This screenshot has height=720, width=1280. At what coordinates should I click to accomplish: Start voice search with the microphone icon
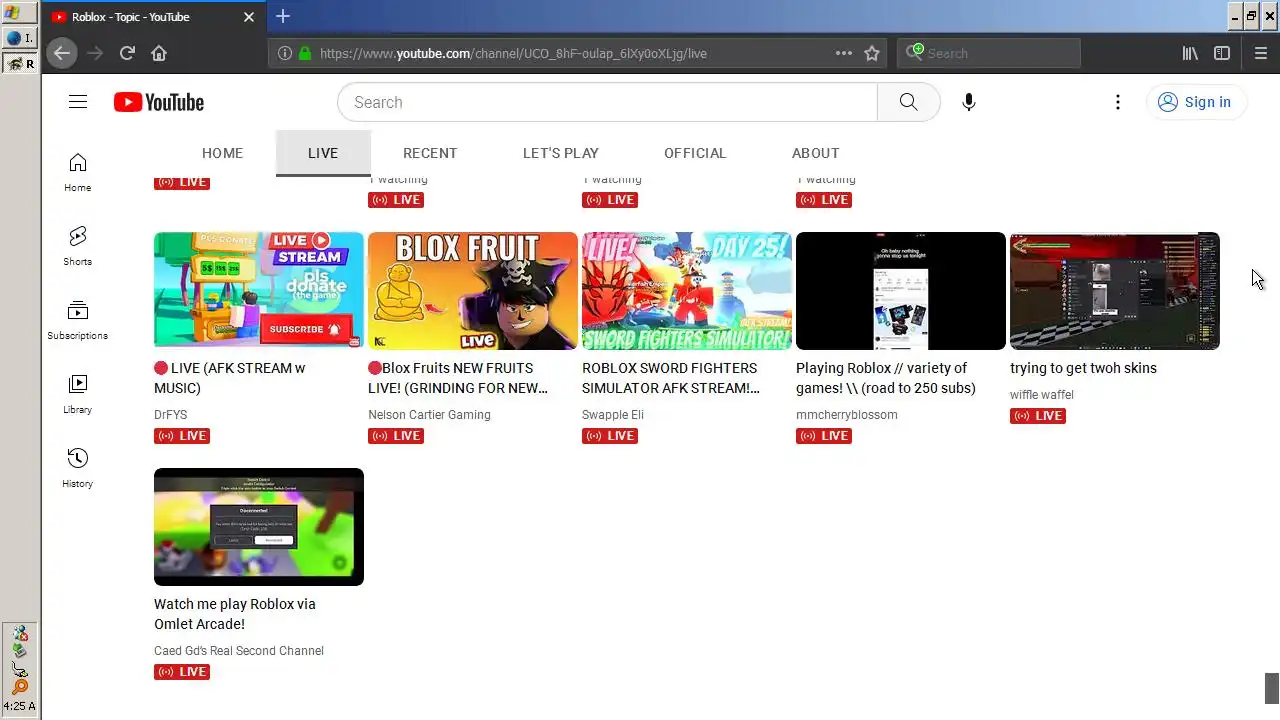[968, 102]
